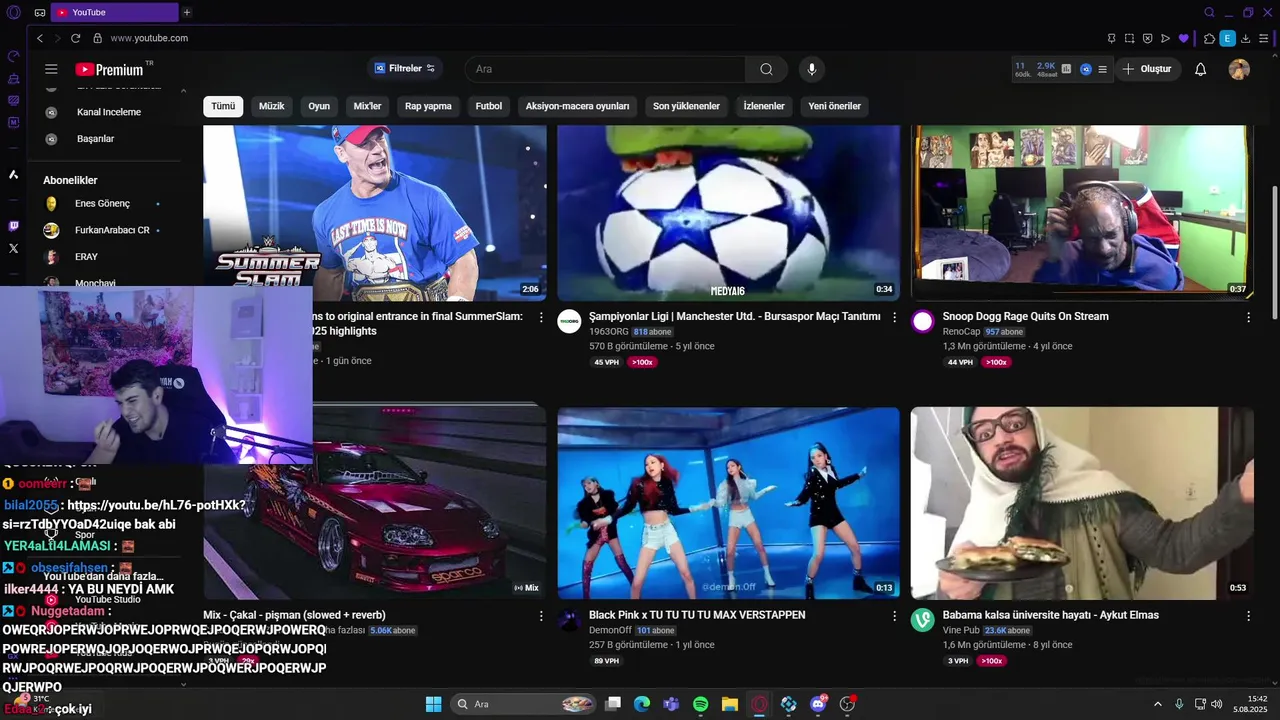
Task: Open ERAY subscription channel
Action: click(86, 257)
